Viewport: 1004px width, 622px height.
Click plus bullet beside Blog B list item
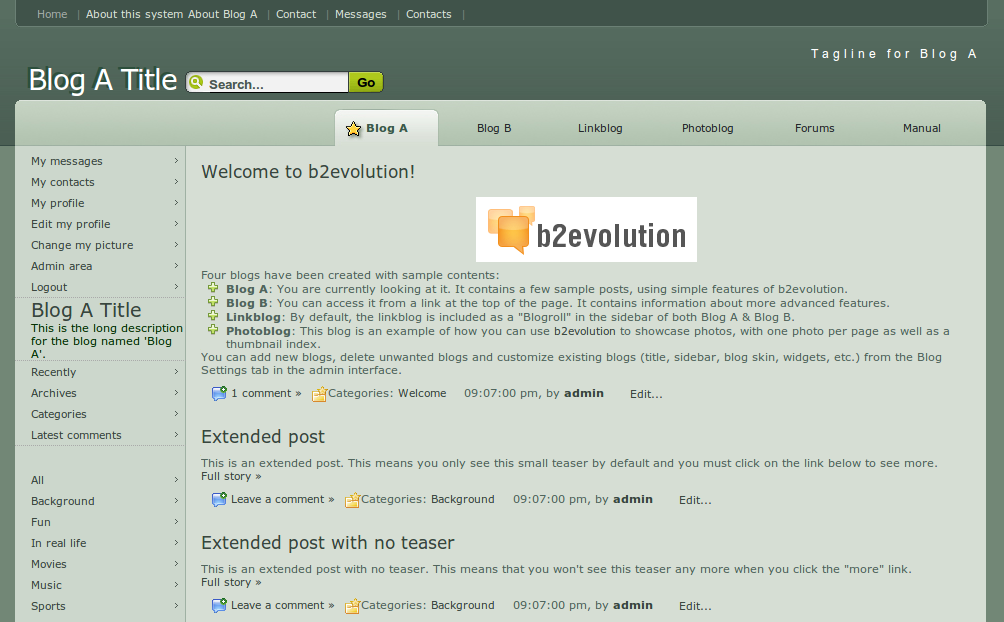213,302
